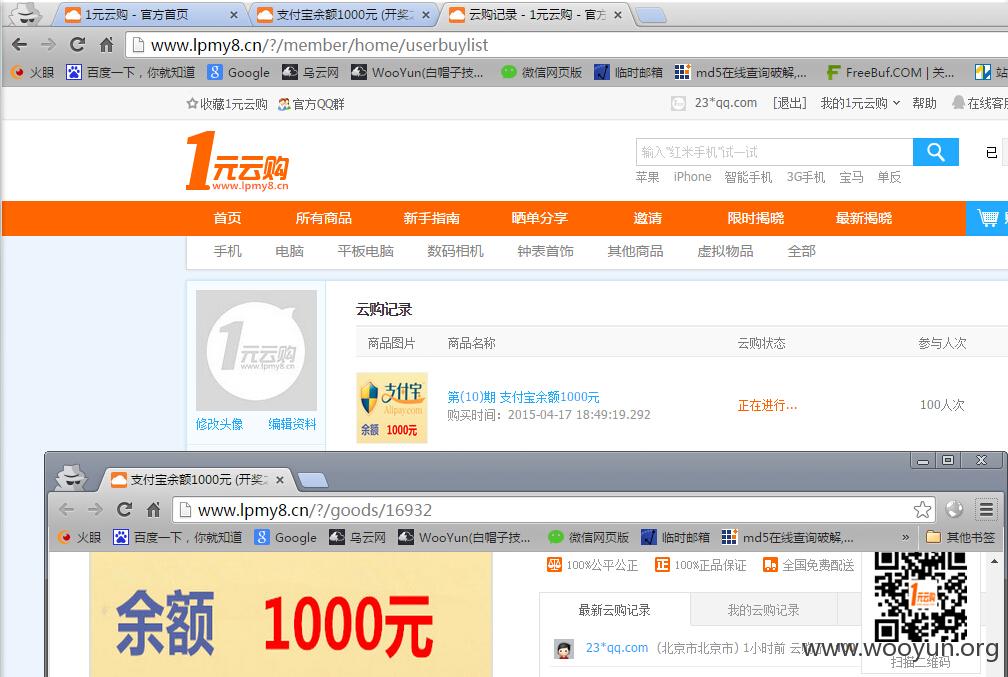Close the 支付宝余额1000元 tab in the front window

point(280,480)
